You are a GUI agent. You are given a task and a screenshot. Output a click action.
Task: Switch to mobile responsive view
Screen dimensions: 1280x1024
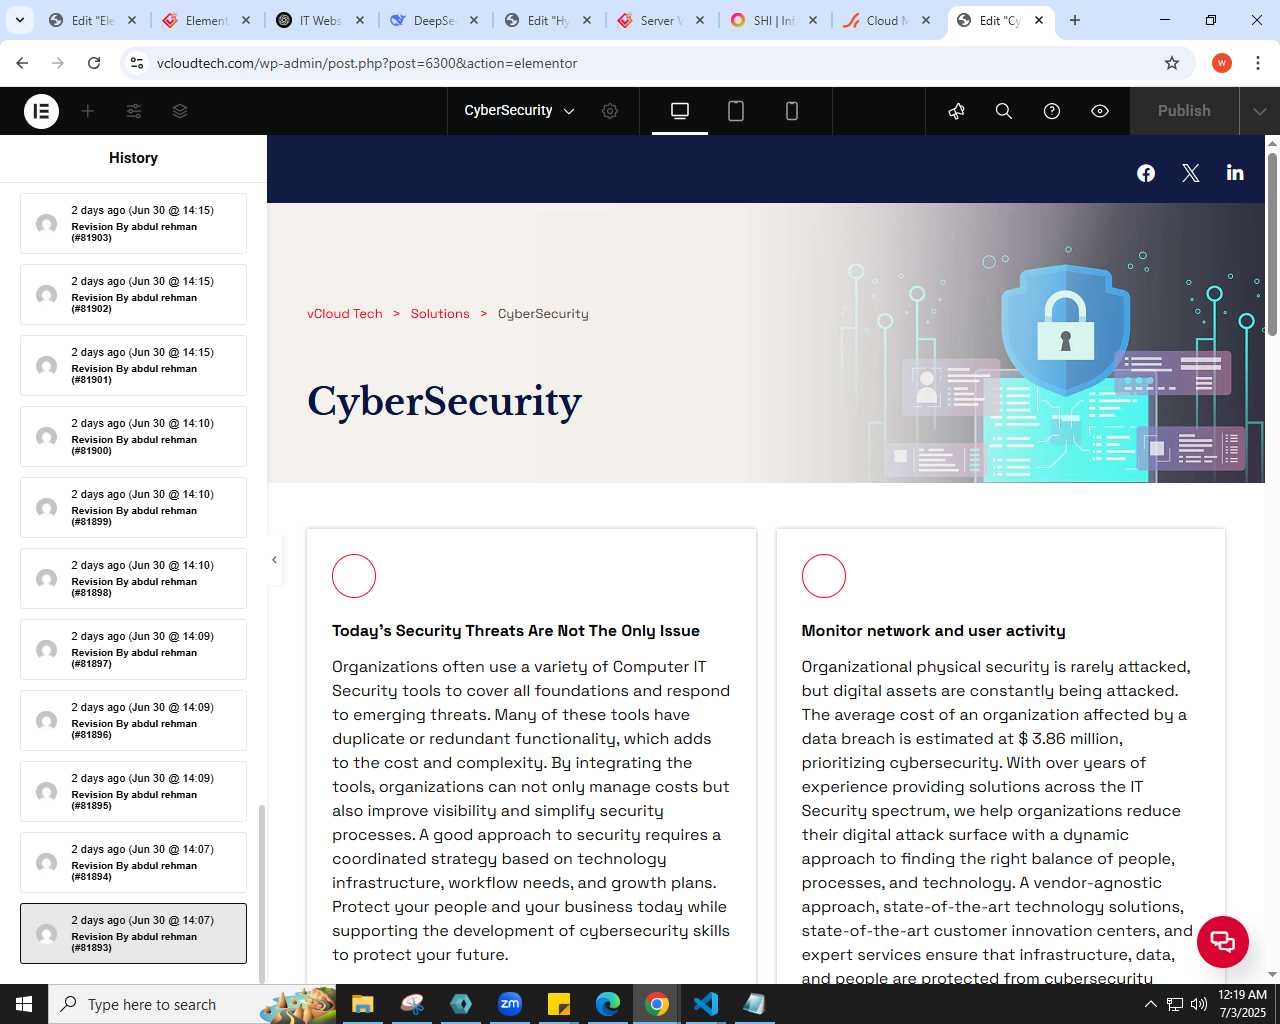792,111
